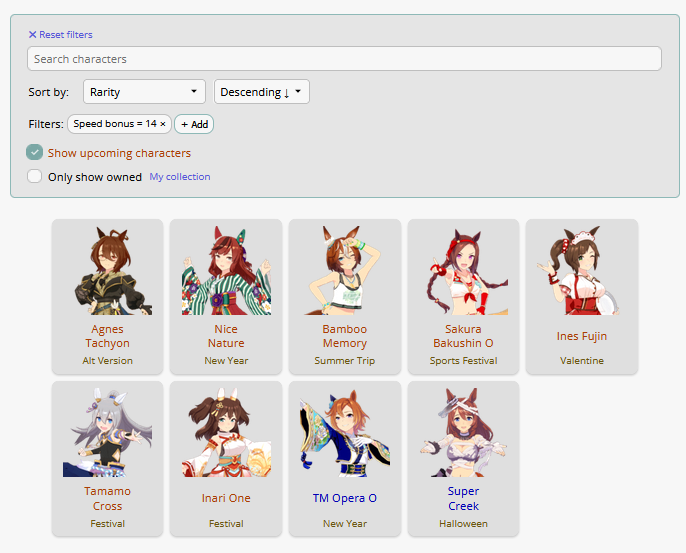This screenshot has height=553, width=686.
Task: Enable the Only show owned checkbox
Action: click(x=35, y=176)
